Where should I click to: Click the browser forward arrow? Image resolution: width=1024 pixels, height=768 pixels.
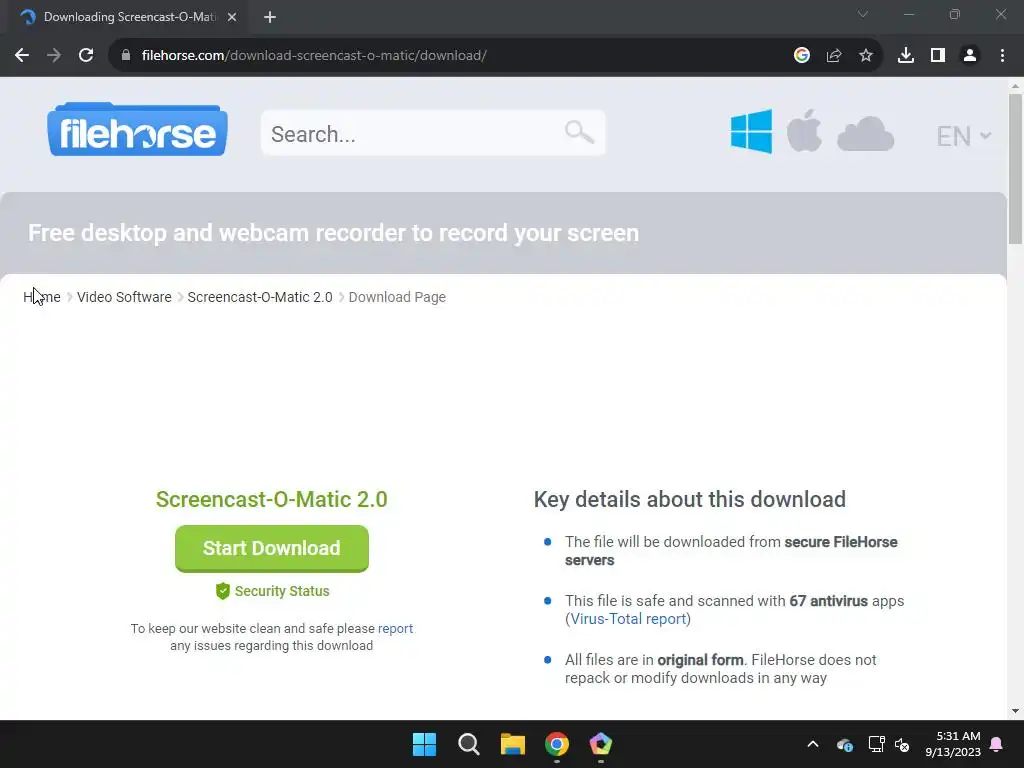[54, 56]
